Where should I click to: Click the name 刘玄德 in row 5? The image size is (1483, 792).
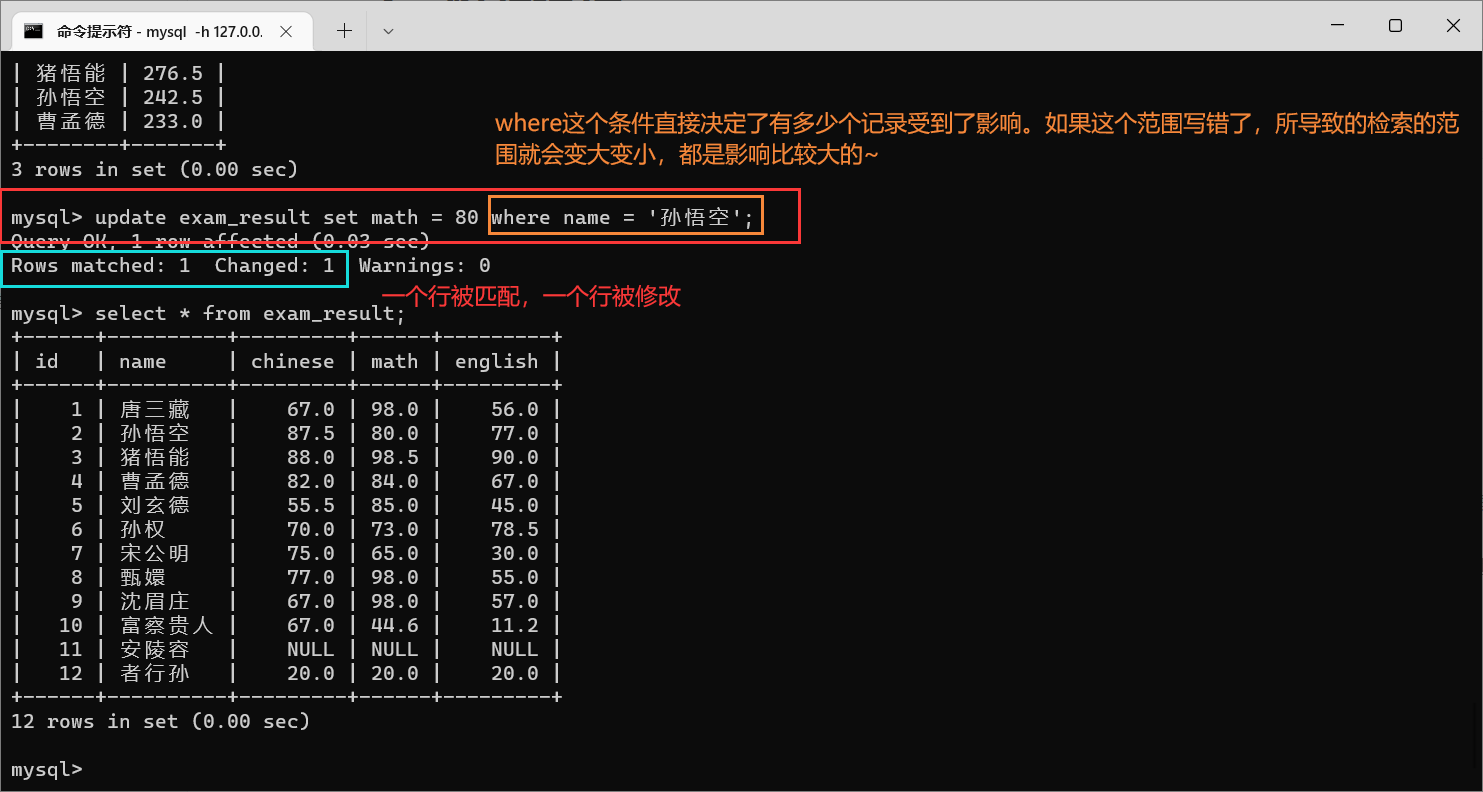154,505
